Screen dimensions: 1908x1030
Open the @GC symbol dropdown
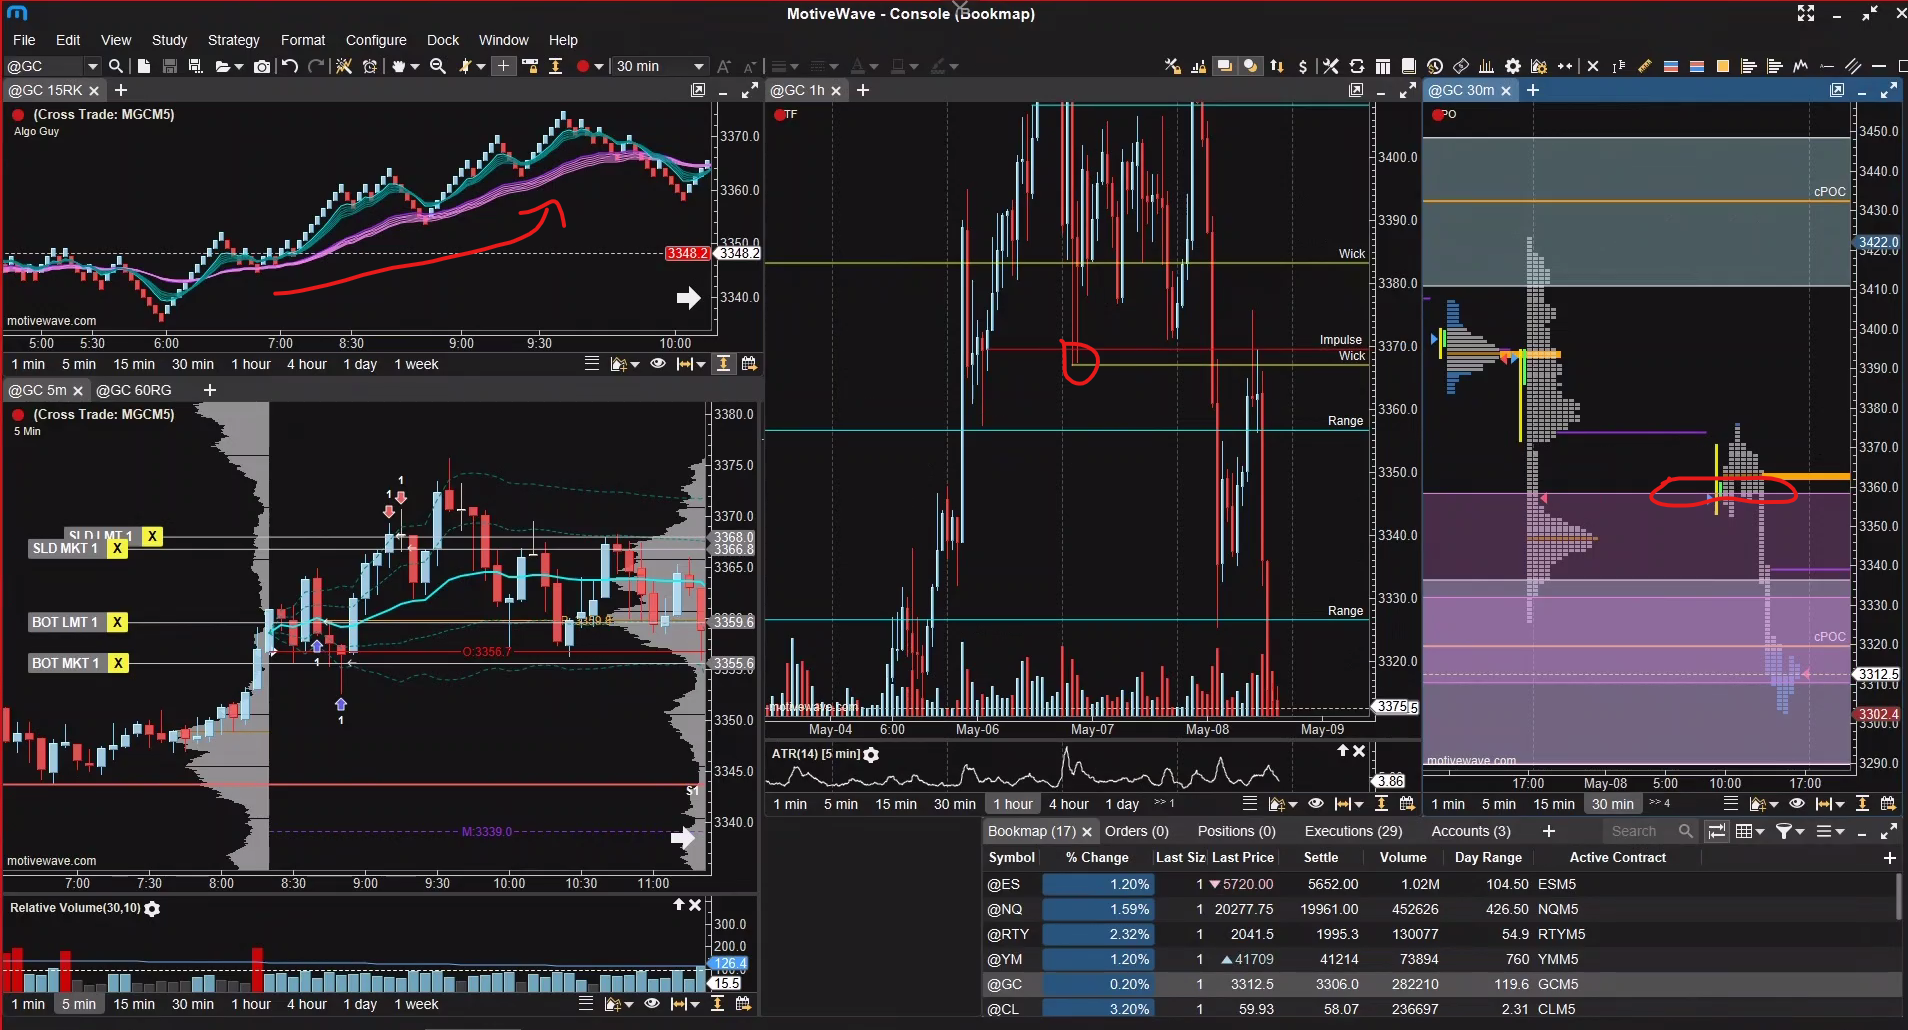tap(93, 66)
